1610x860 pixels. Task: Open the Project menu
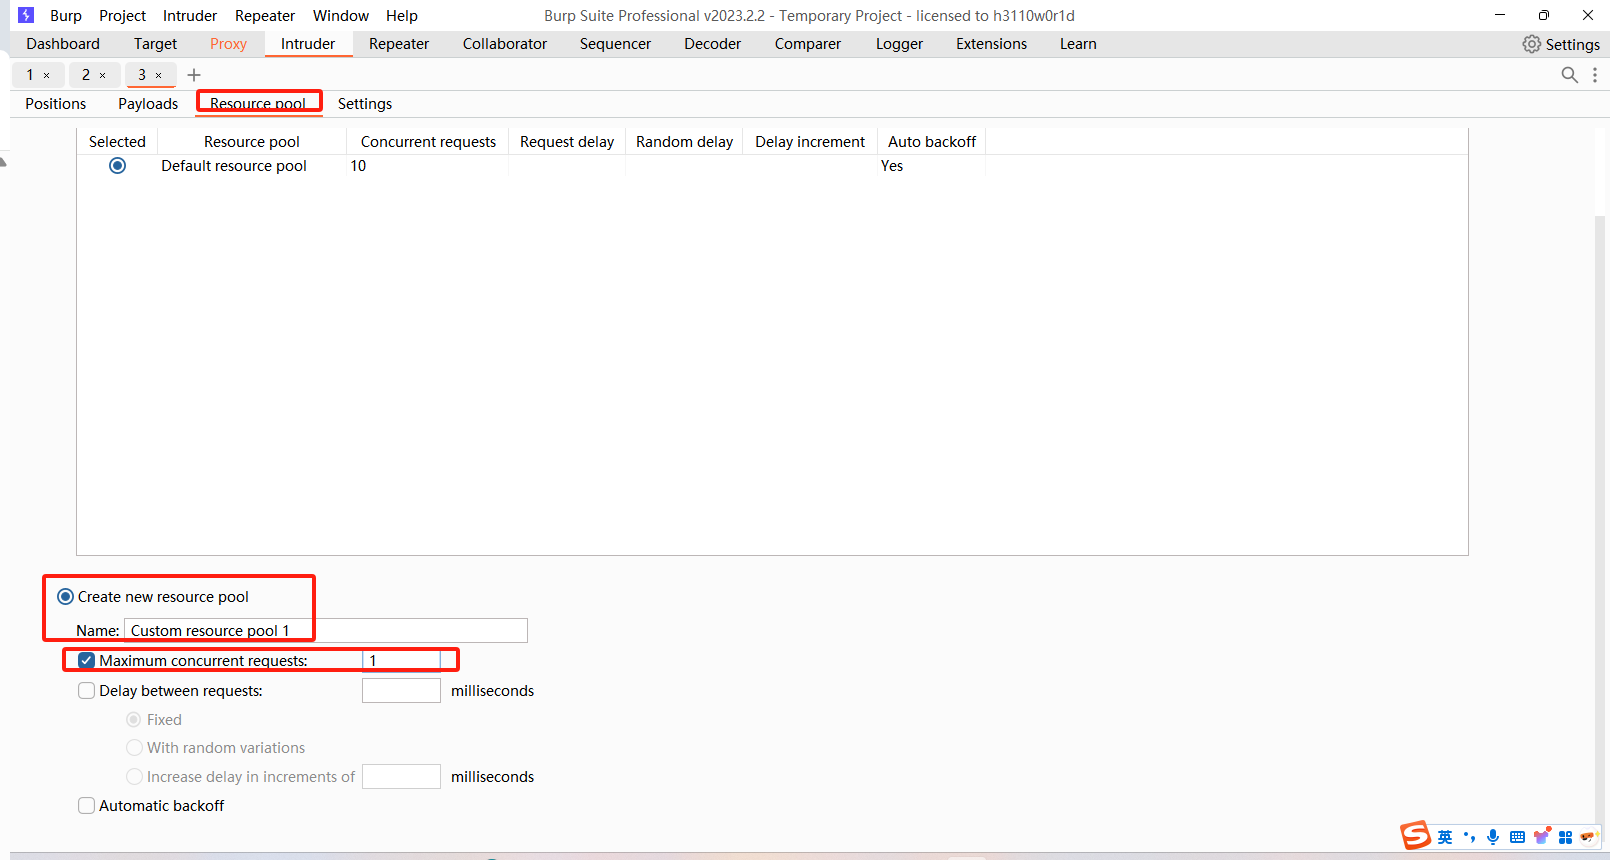point(122,16)
